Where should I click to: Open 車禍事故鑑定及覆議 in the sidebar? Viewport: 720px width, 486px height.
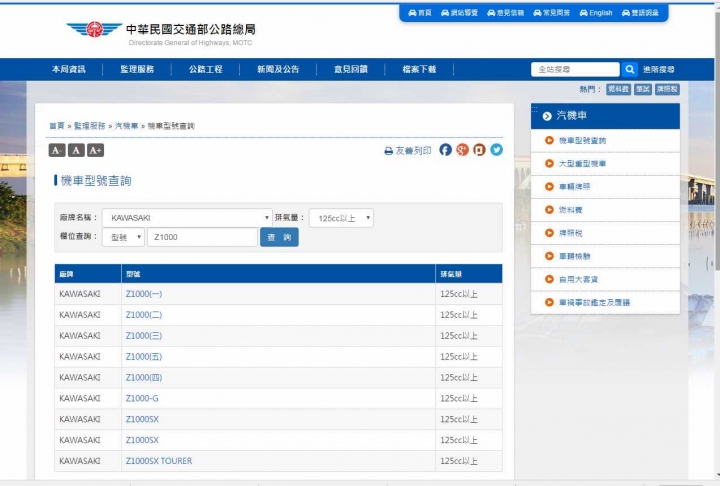pos(594,302)
